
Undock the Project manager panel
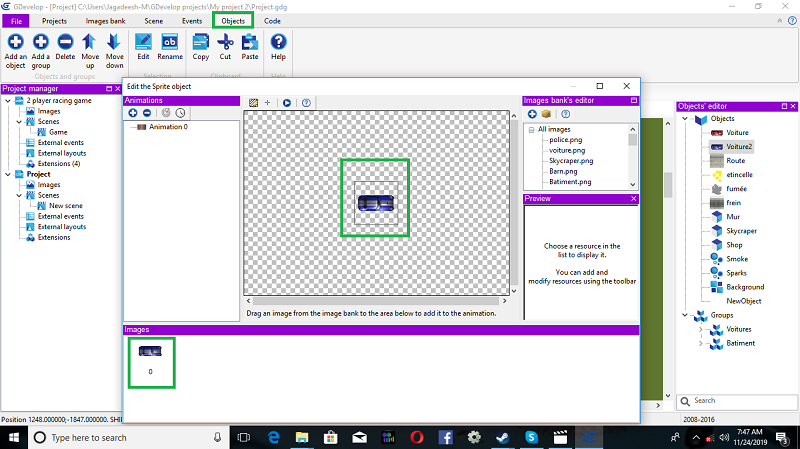tap(109, 88)
